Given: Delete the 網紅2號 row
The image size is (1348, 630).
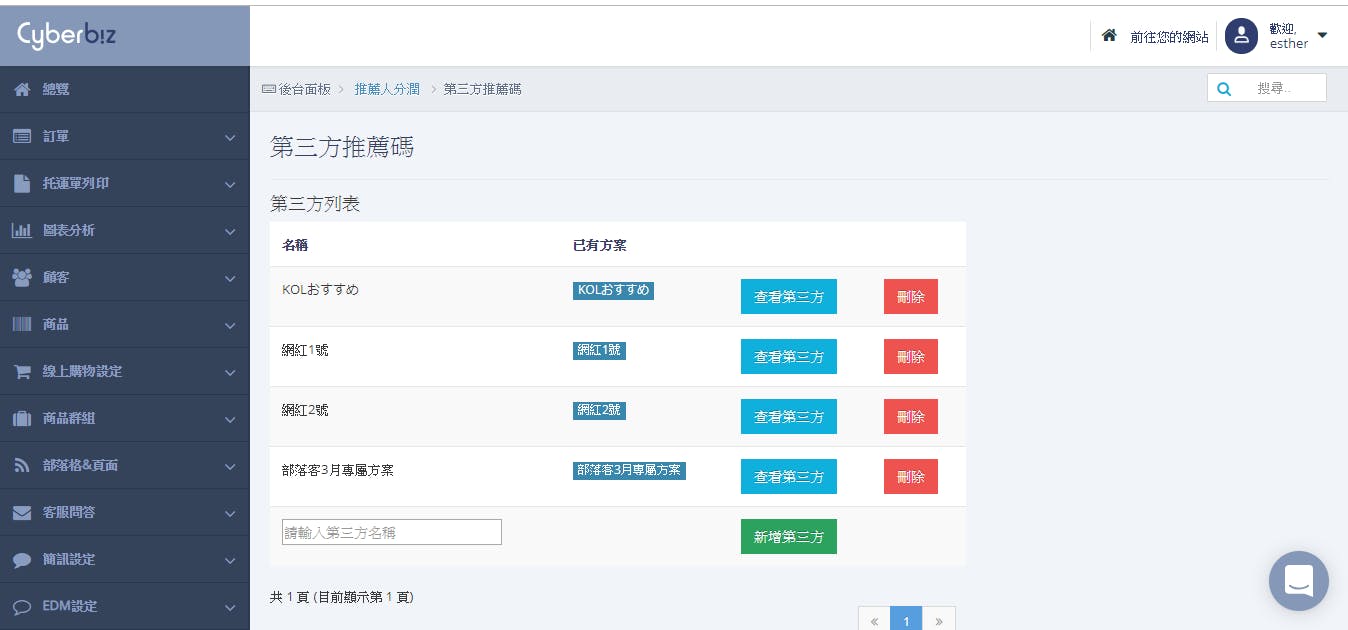Looking at the screenshot, I should click(x=911, y=417).
